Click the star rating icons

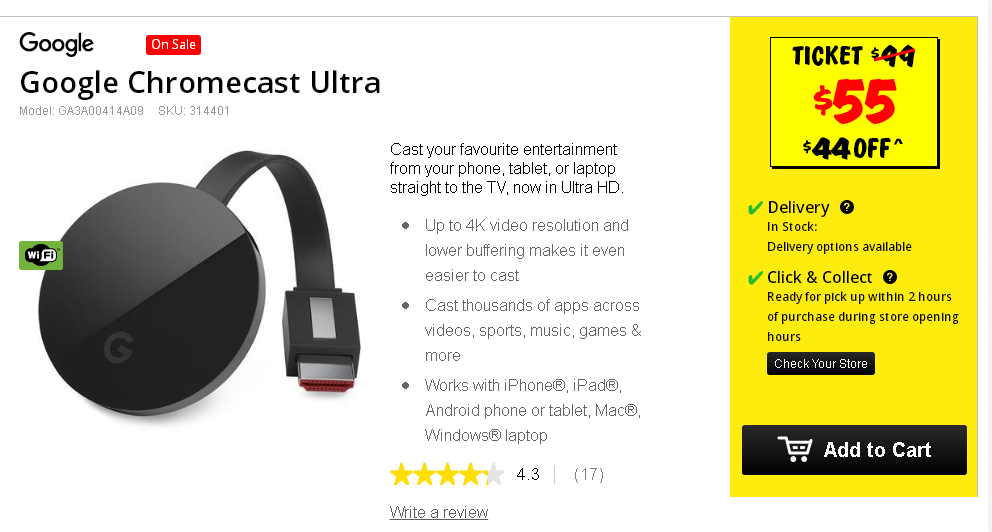click(x=447, y=474)
